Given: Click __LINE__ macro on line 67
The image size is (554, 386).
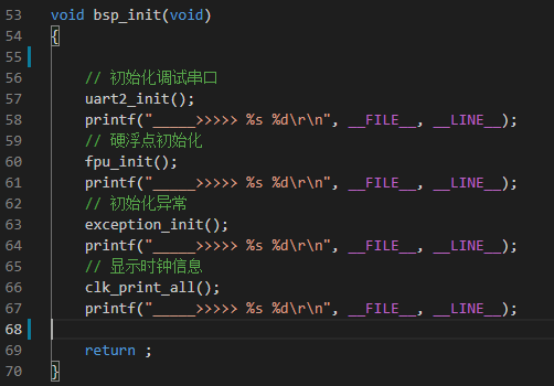Looking at the screenshot, I should (467, 309).
